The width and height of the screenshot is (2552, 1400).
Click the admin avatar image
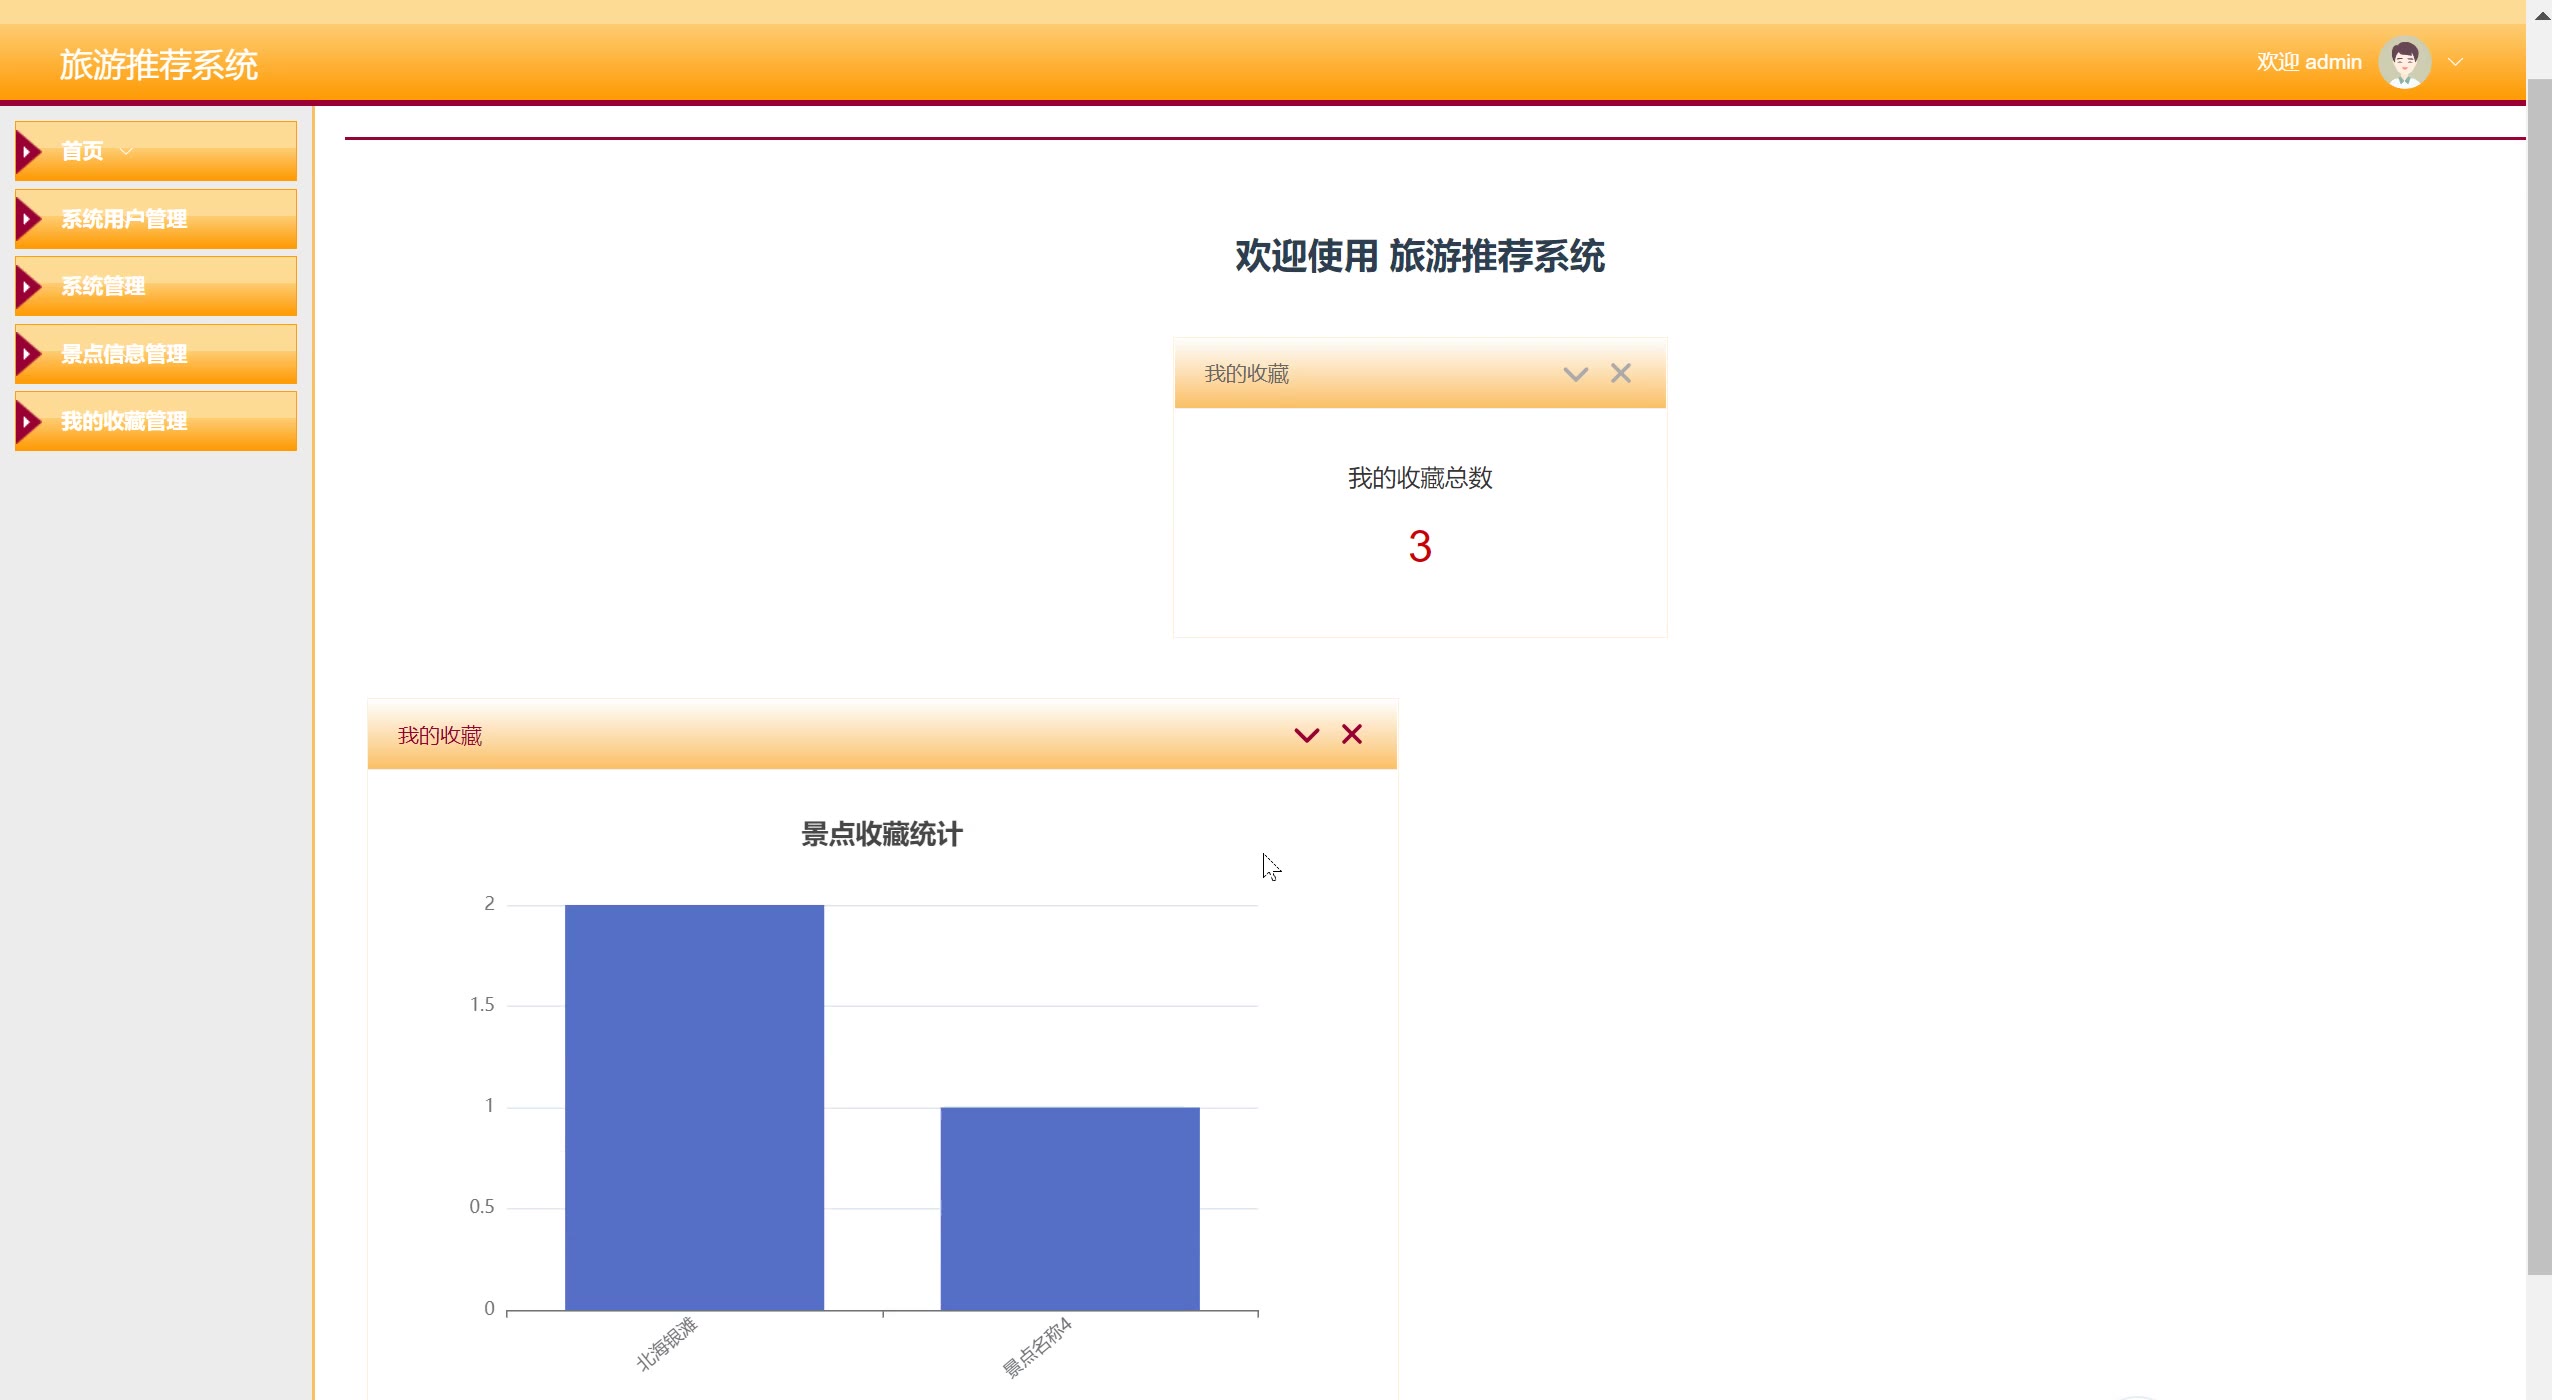(x=2404, y=62)
